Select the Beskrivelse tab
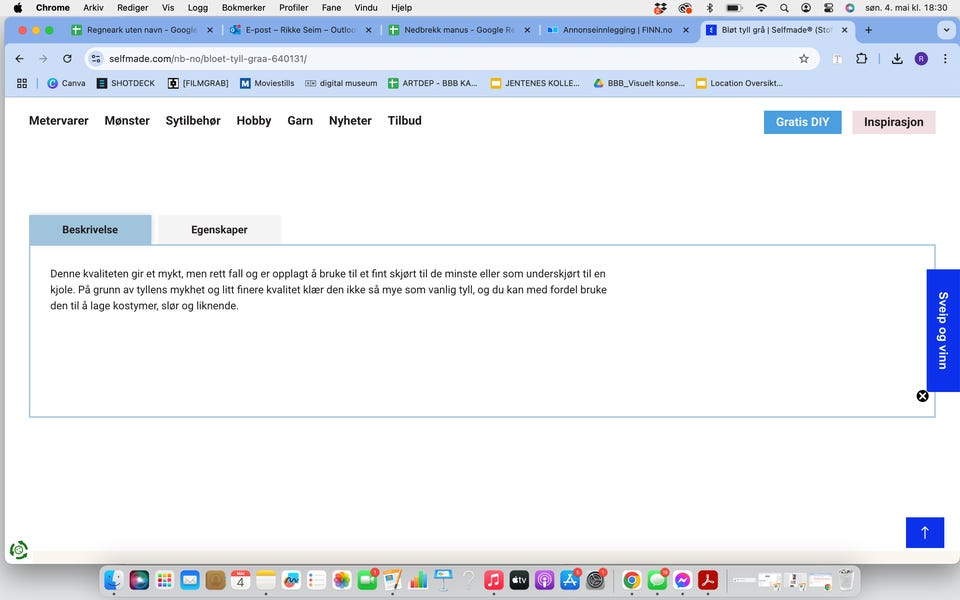The height and width of the screenshot is (600, 960). (x=90, y=230)
